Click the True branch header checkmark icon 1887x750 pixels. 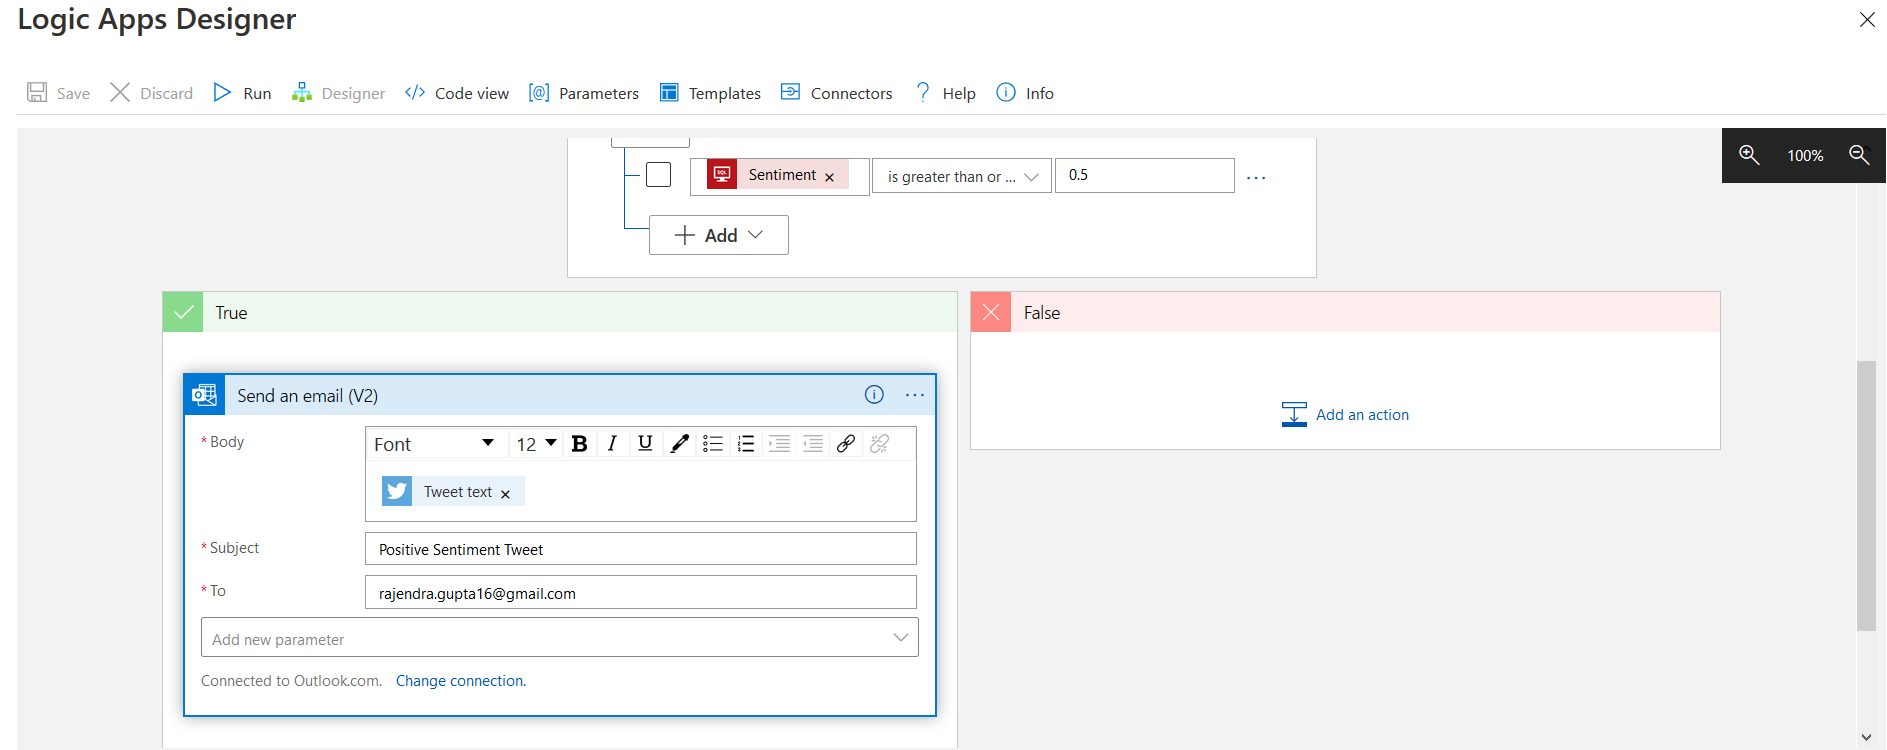tap(183, 312)
